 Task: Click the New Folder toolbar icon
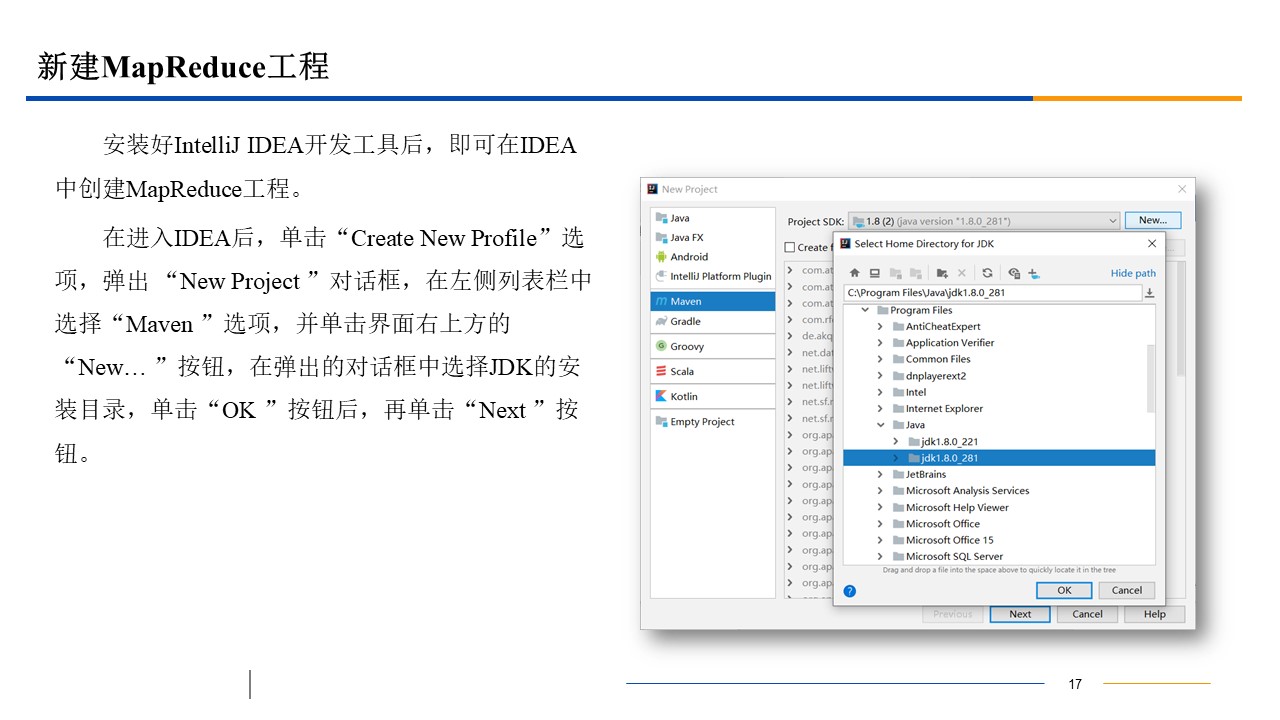pos(942,273)
